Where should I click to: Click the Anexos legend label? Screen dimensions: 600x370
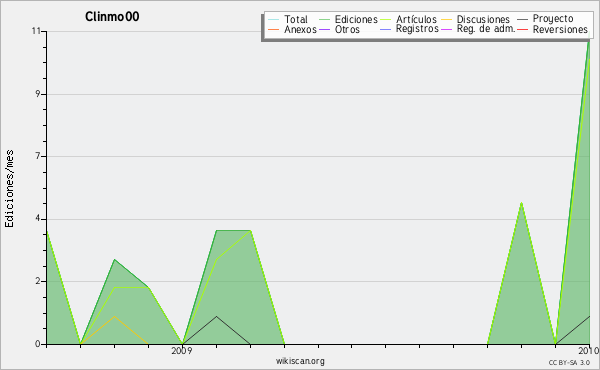point(300,29)
